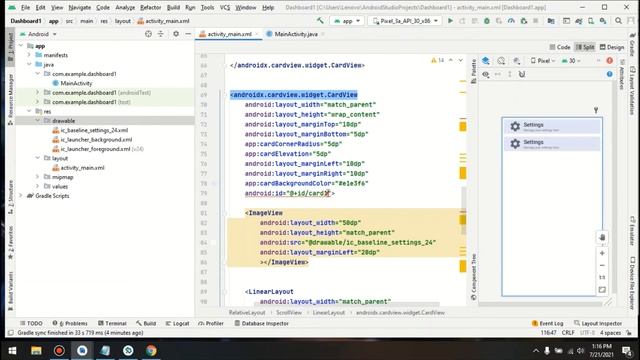Open the Profiler tool window
Screen dimensions: 640x360
pos(211,323)
